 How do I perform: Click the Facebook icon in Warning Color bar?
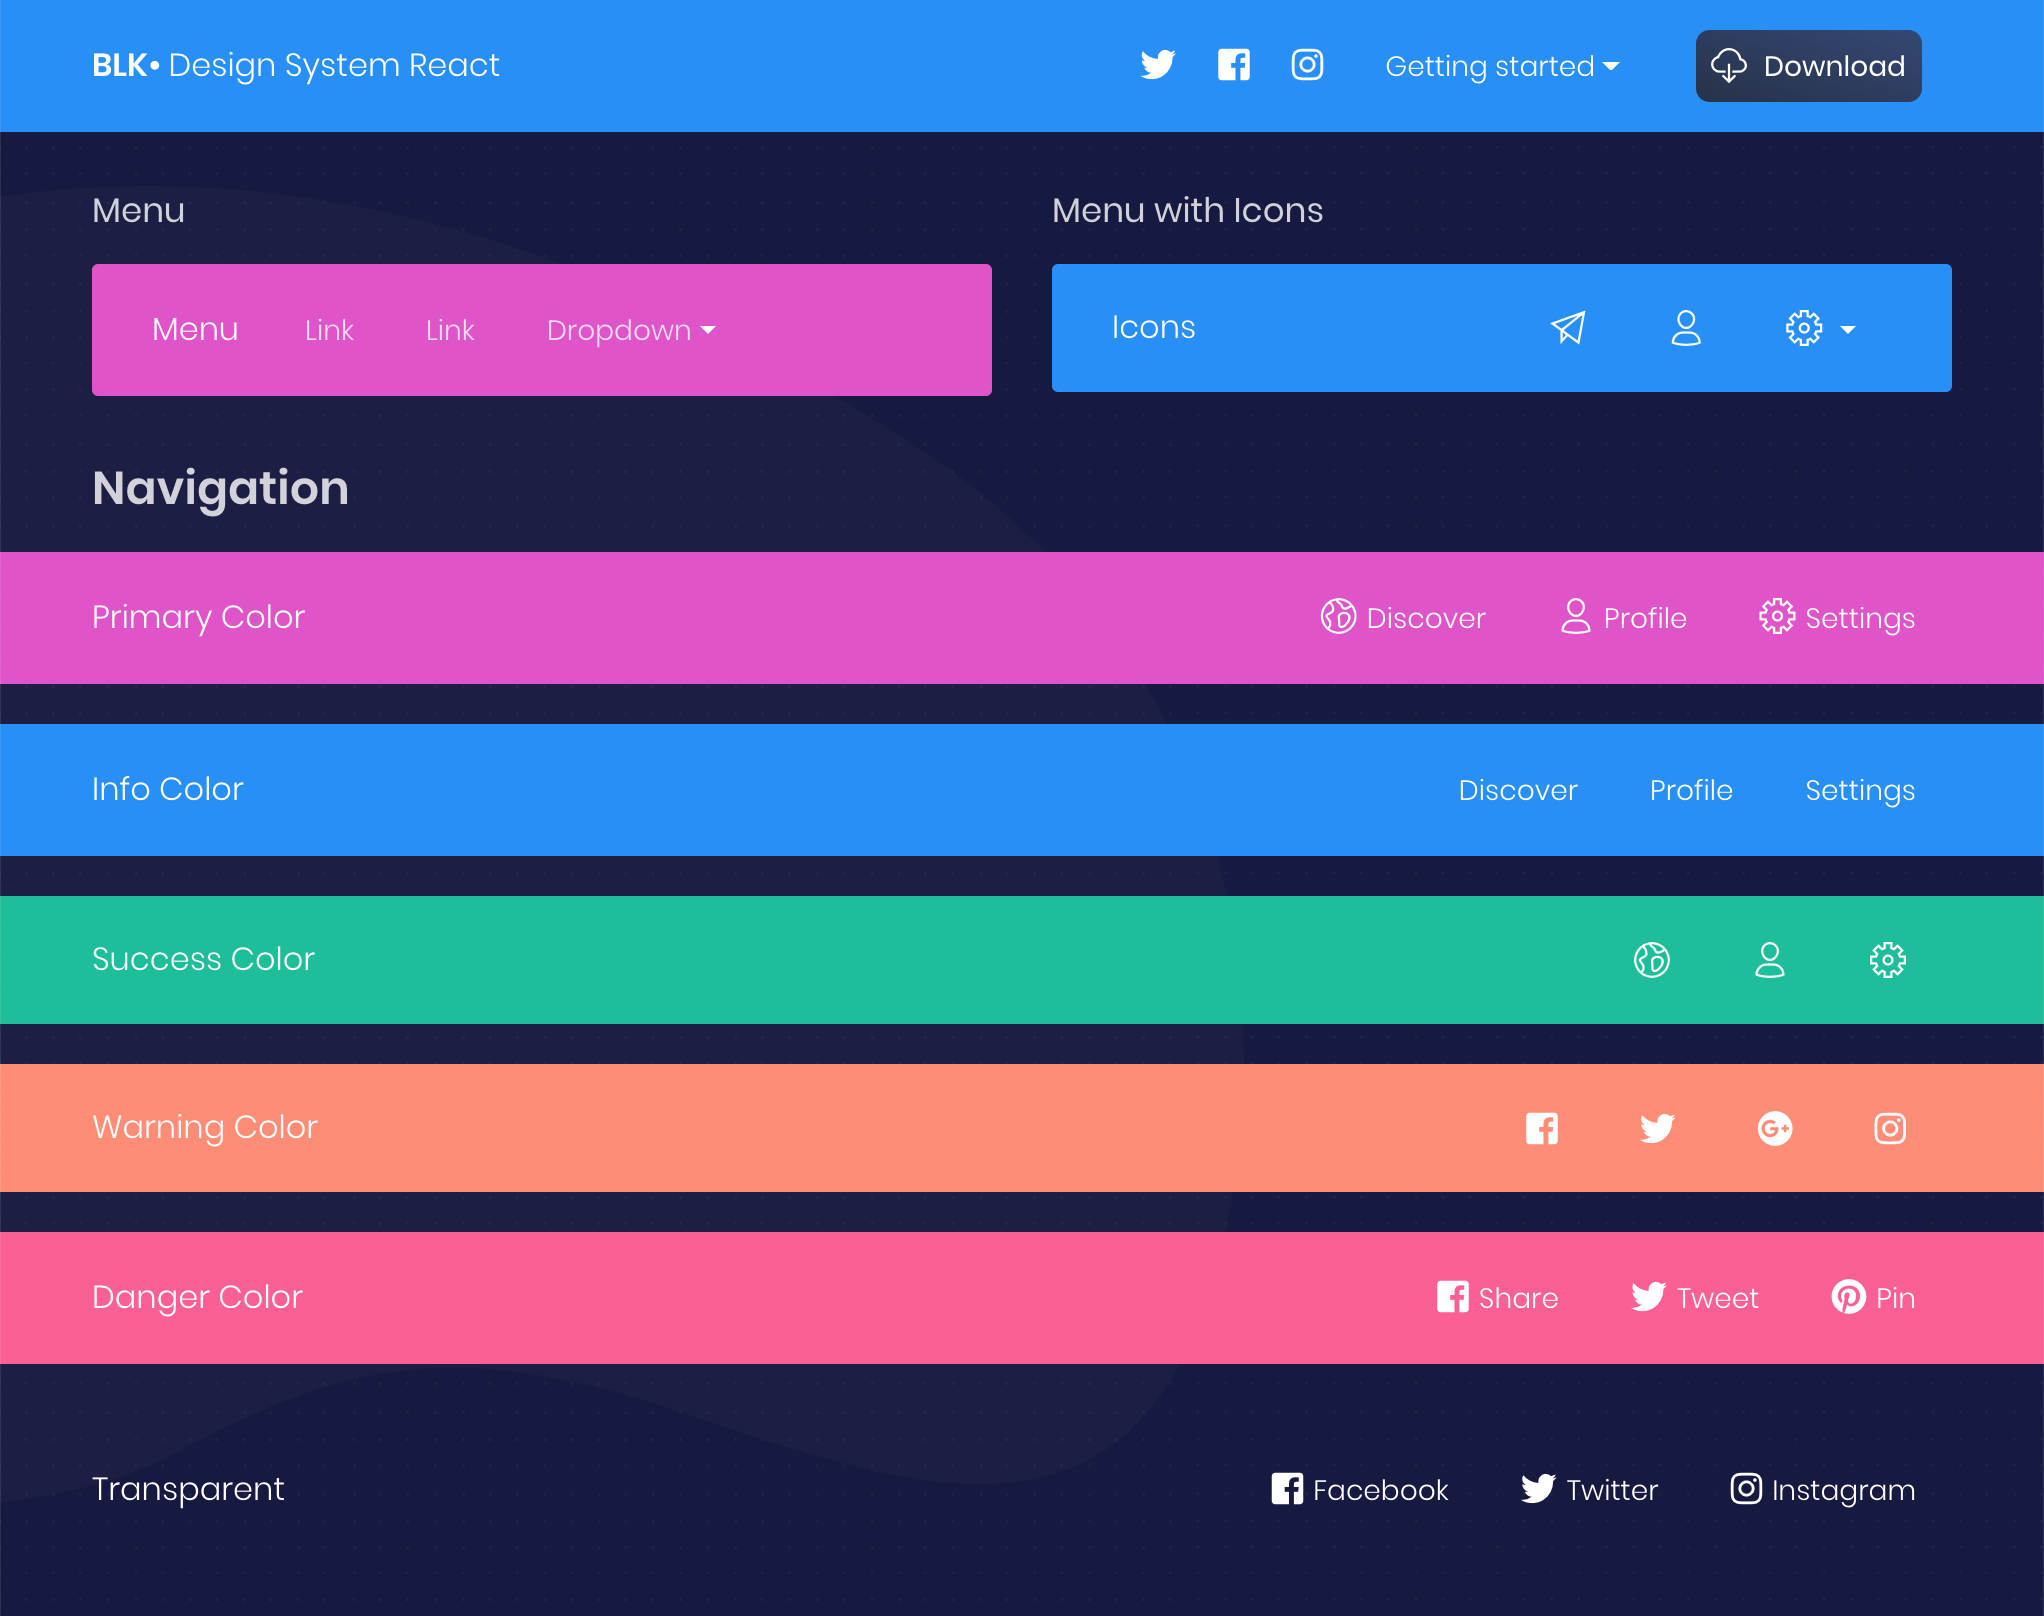click(1541, 1129)
